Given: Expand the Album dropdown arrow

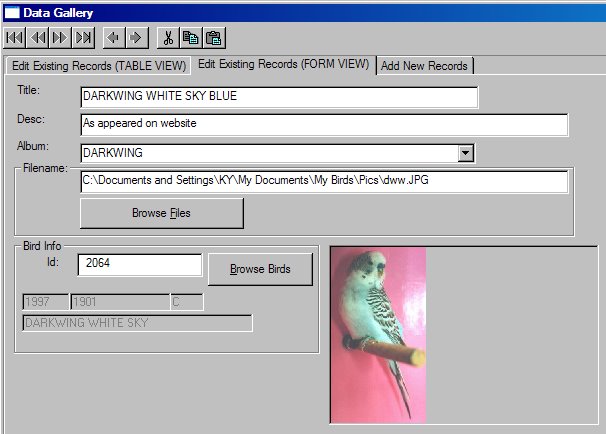Looking at the screenshot, I should pos(466,153).
